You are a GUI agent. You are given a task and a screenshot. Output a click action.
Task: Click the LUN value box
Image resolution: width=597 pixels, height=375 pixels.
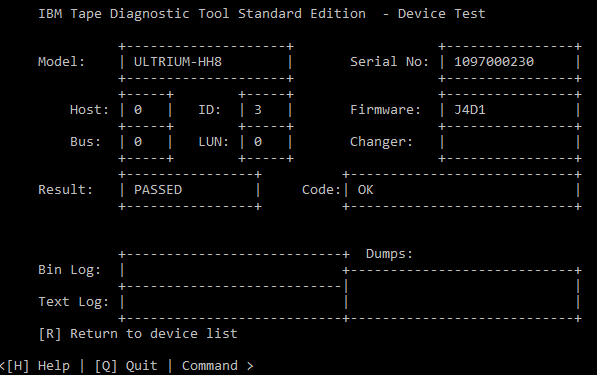tap(266, 142)
